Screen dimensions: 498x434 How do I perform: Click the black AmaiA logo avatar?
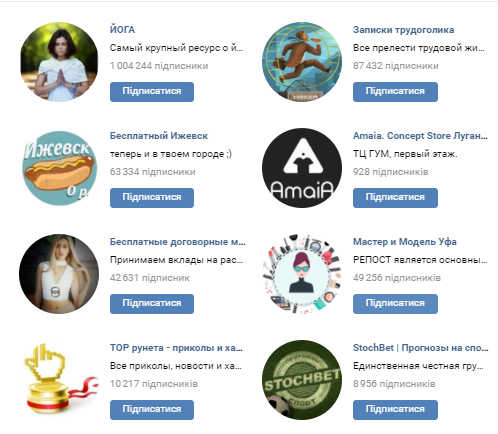click(x=302, y=168)
